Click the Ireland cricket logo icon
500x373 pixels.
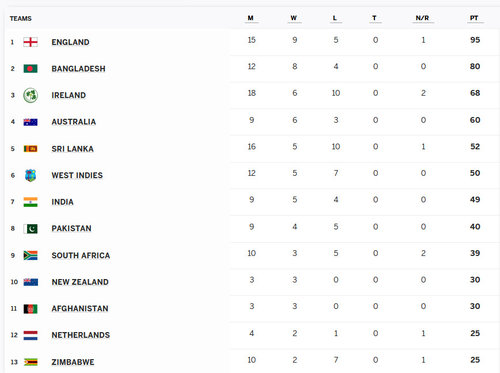30,95
